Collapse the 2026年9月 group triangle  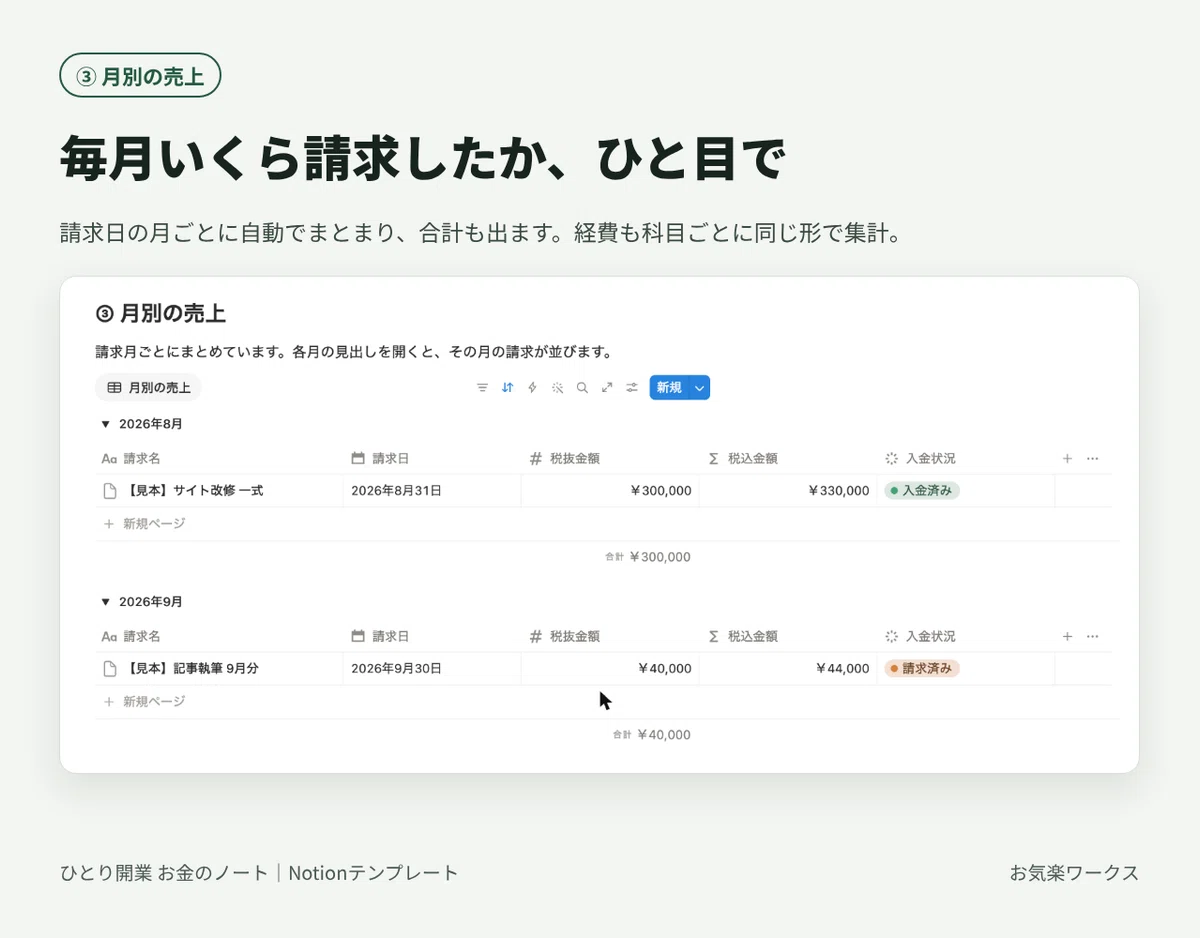105,602
